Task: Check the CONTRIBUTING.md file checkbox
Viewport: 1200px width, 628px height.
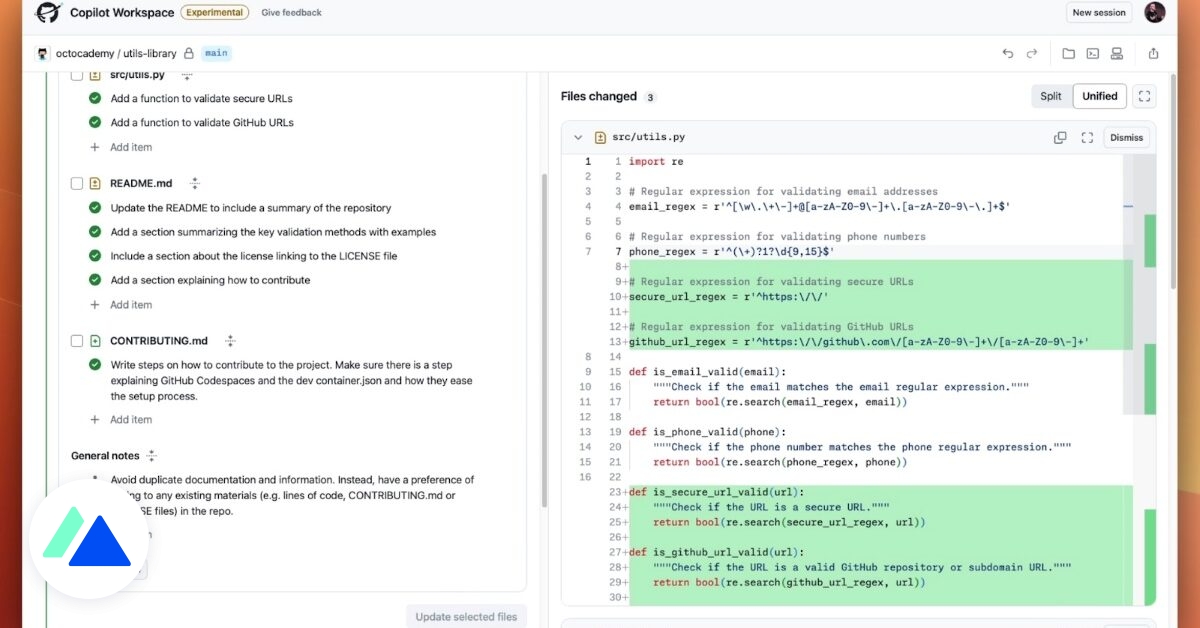Action: coord(76,340)
